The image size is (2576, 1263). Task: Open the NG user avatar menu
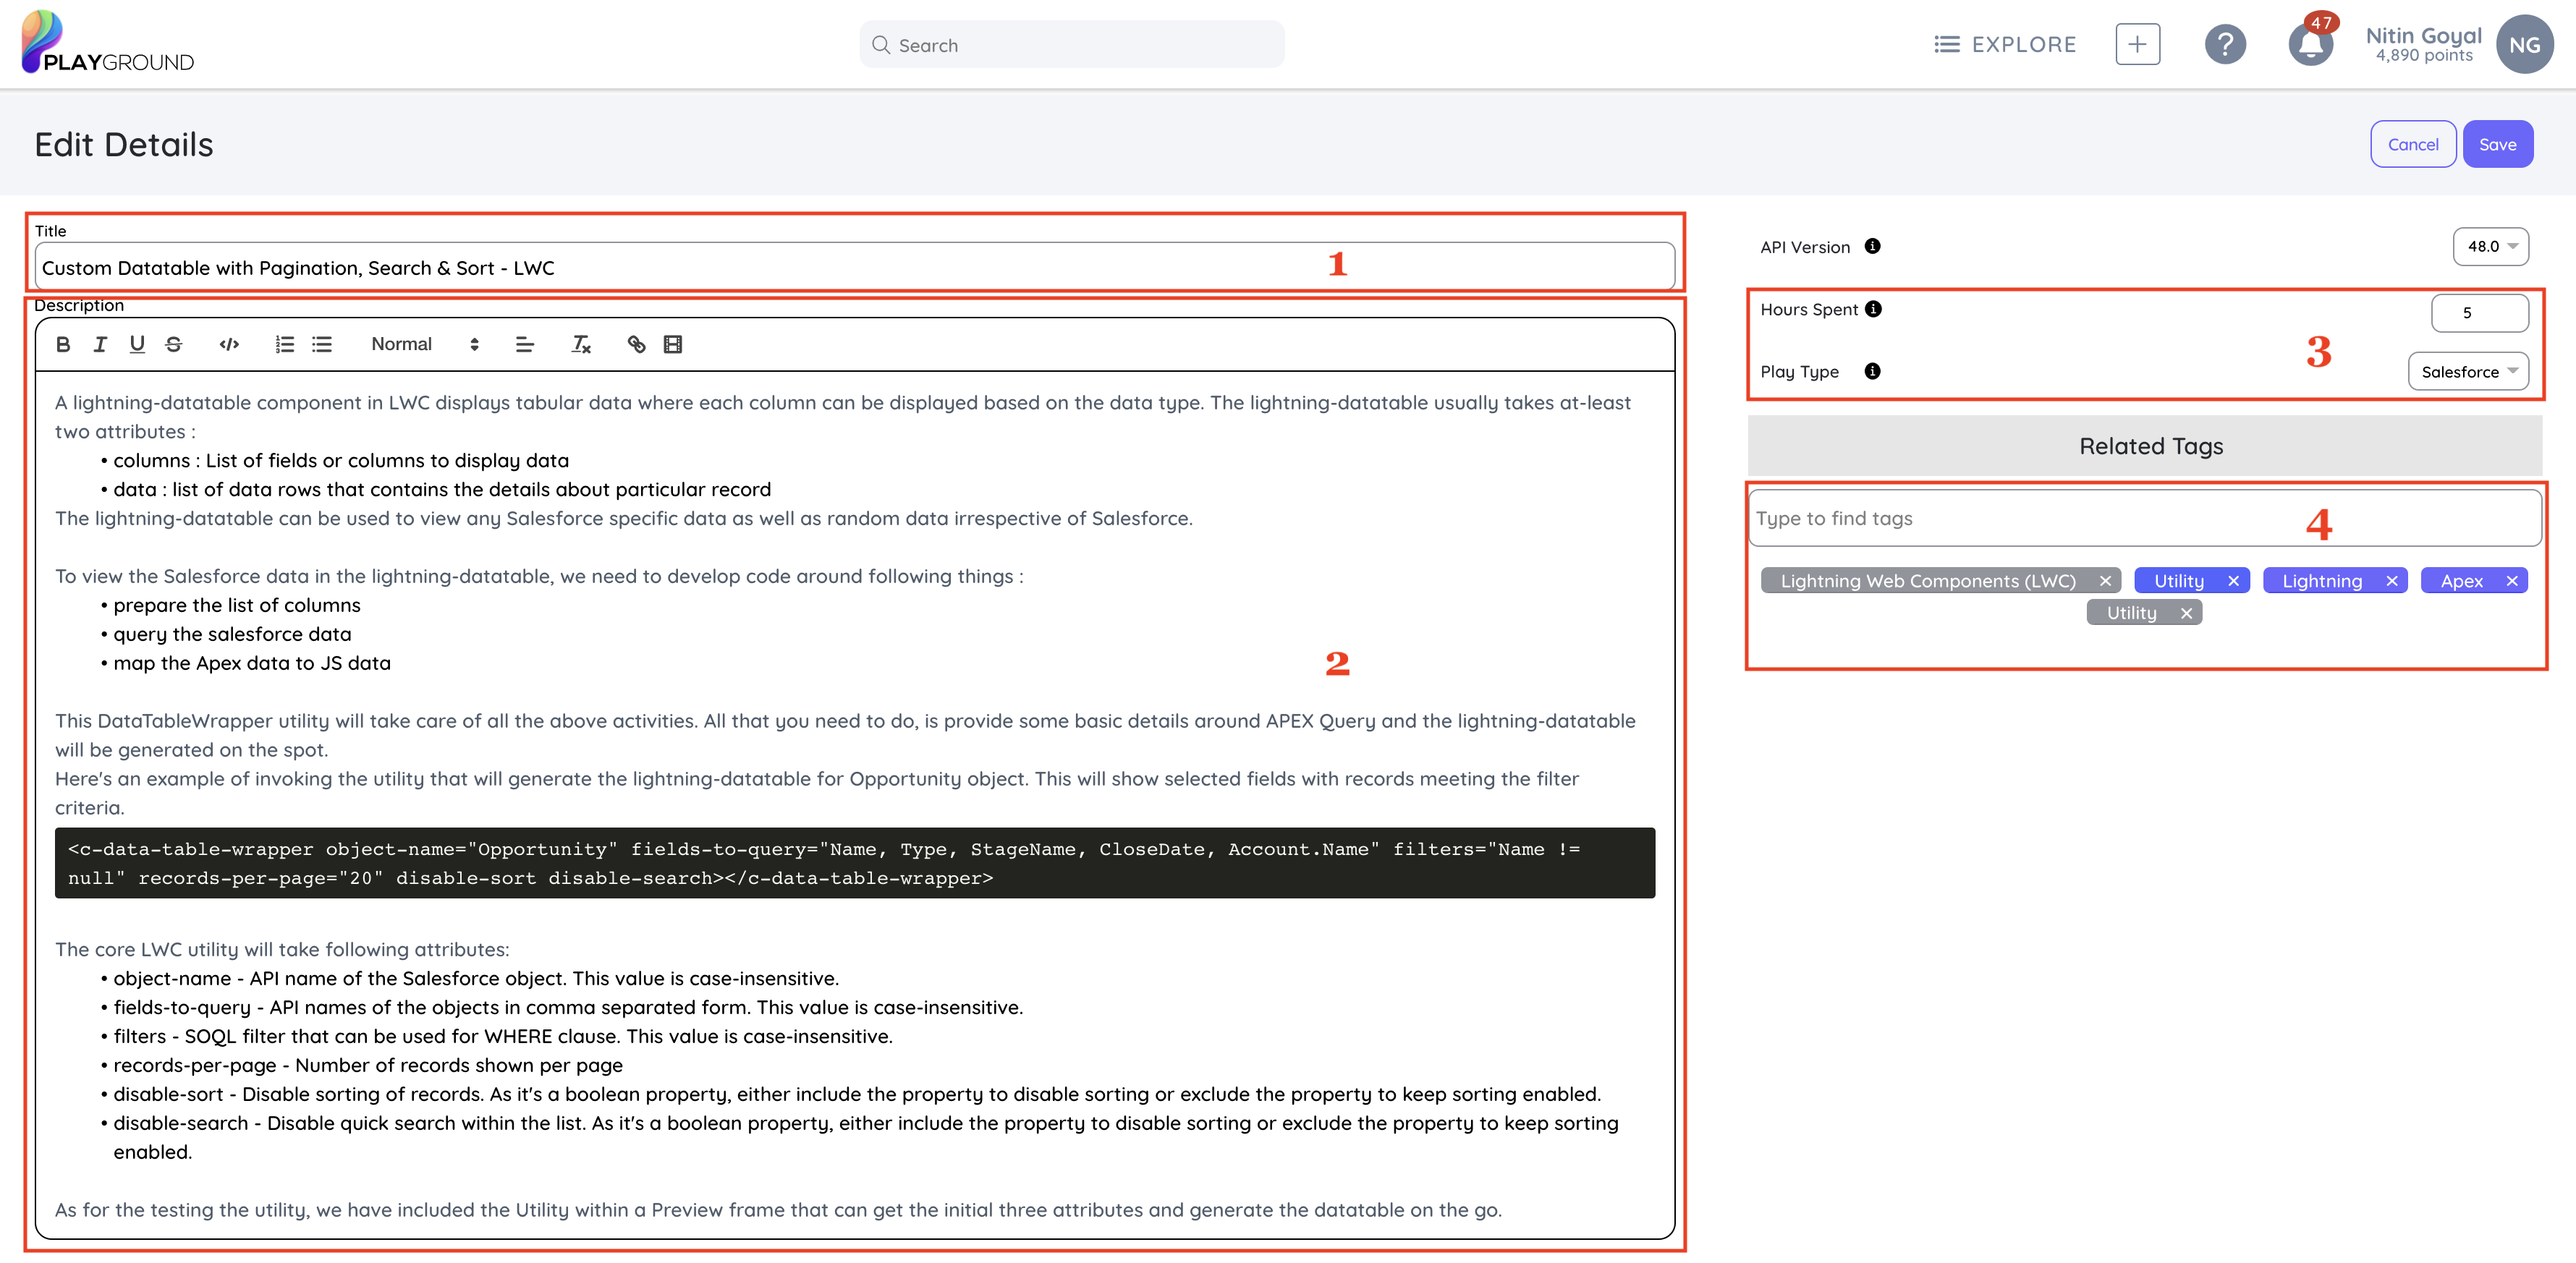pyautogui.click(x=2525, y=45)
